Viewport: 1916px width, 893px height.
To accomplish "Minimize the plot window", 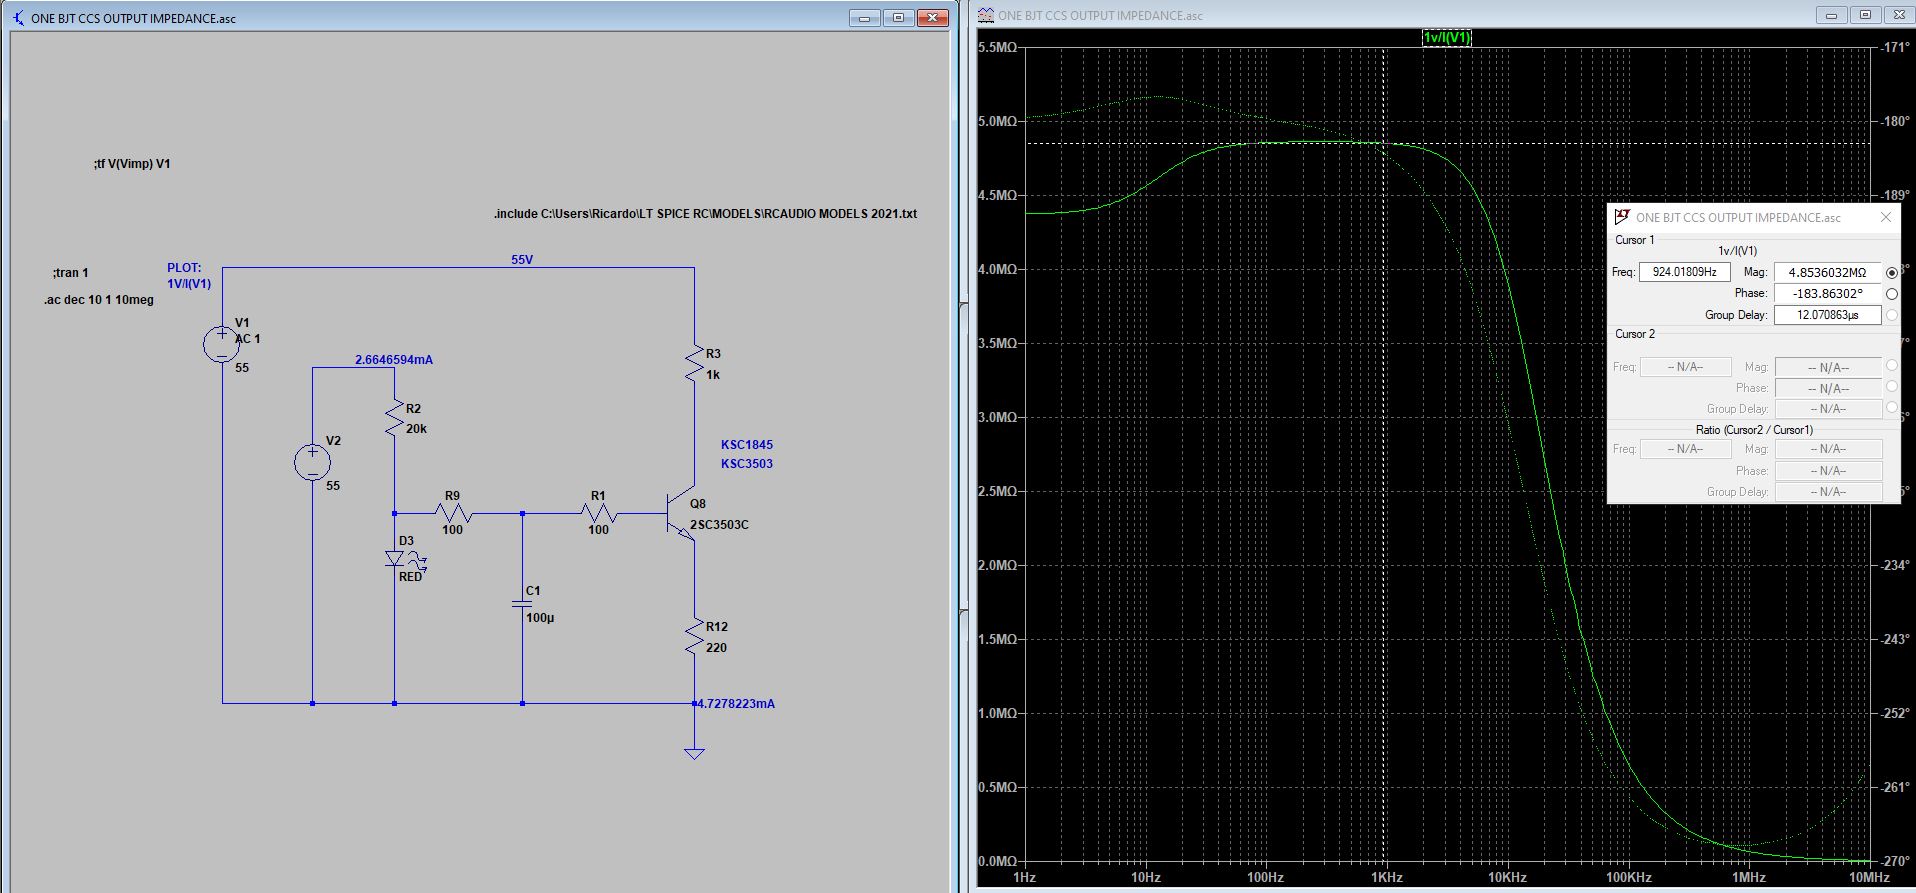I will [1832, 15].
